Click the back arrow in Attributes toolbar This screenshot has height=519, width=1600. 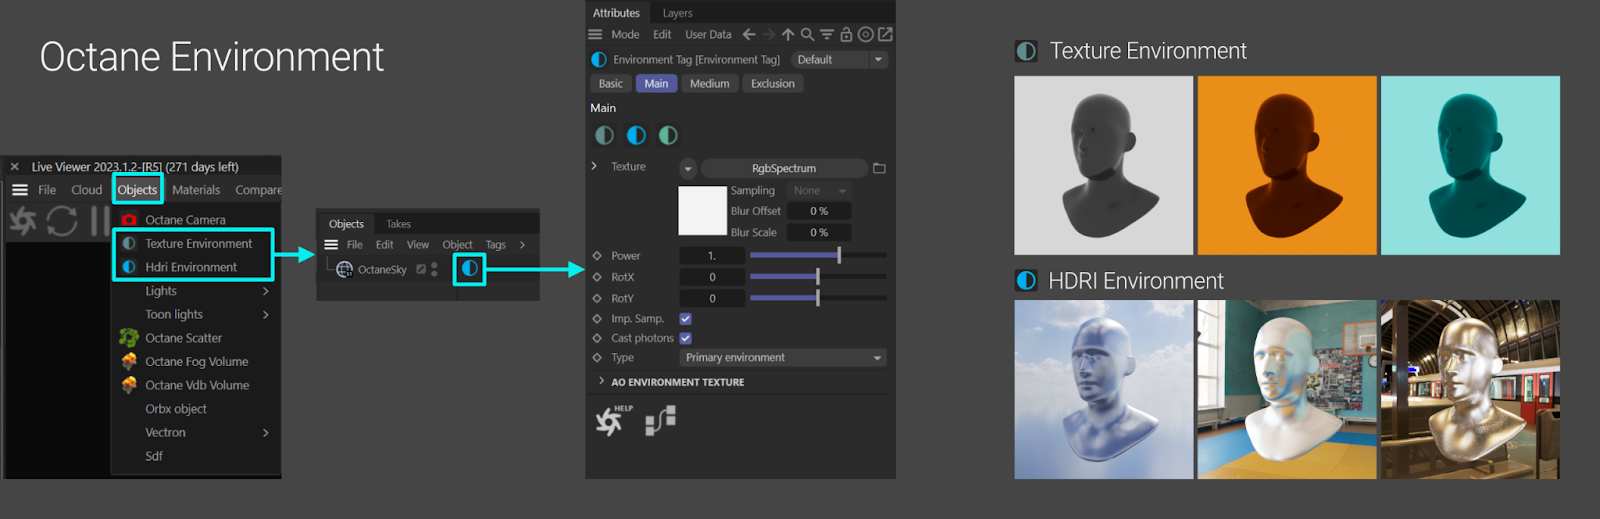coord(749,35)
